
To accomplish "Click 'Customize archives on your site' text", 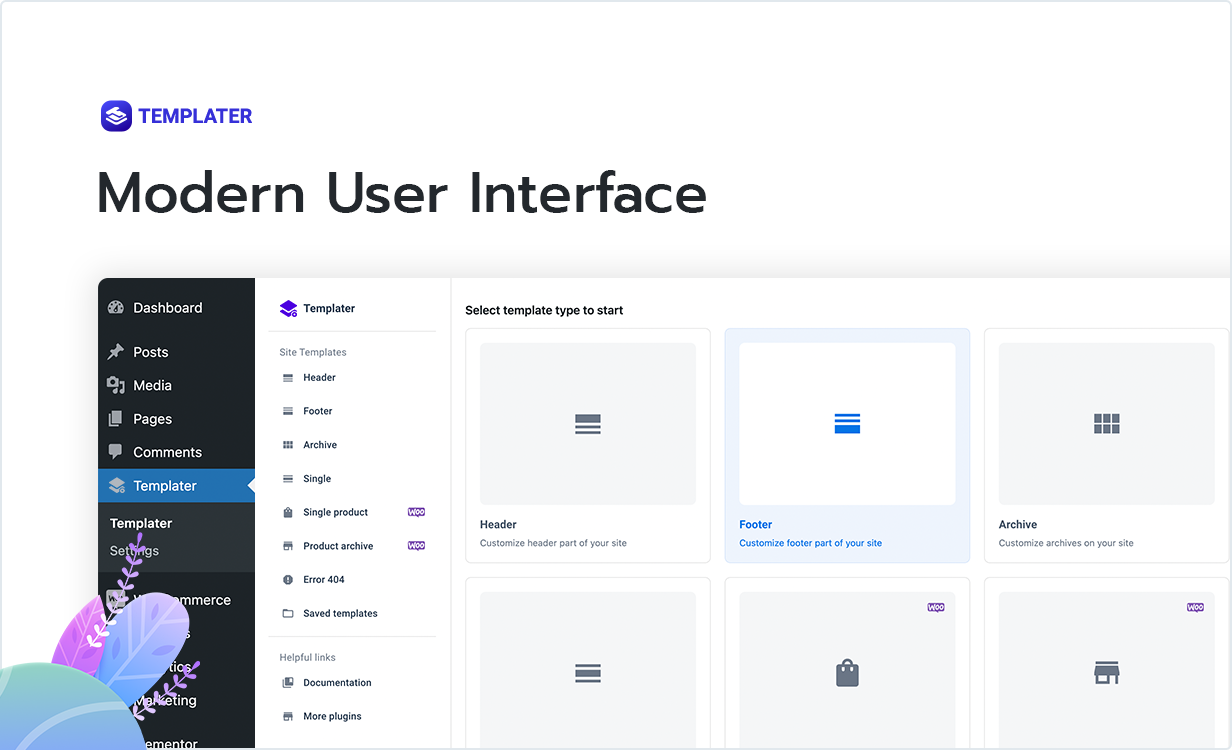I will pyautogui.click(x=1066, y=544).
